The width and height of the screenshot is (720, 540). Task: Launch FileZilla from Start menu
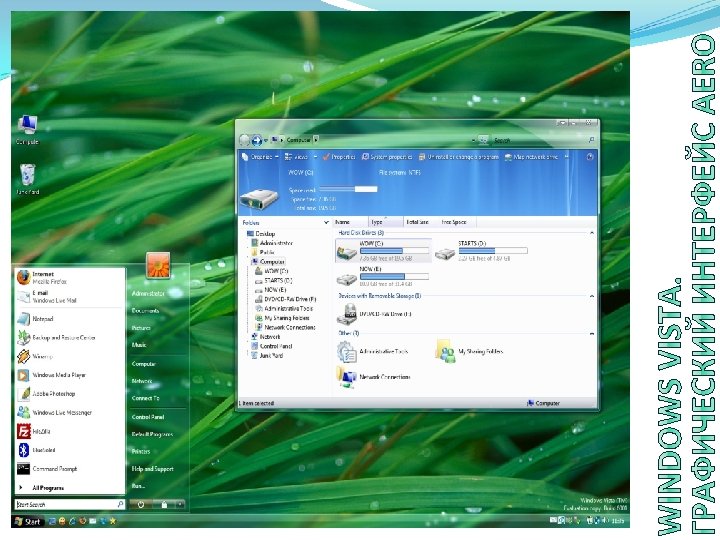(x=34, y=431)
